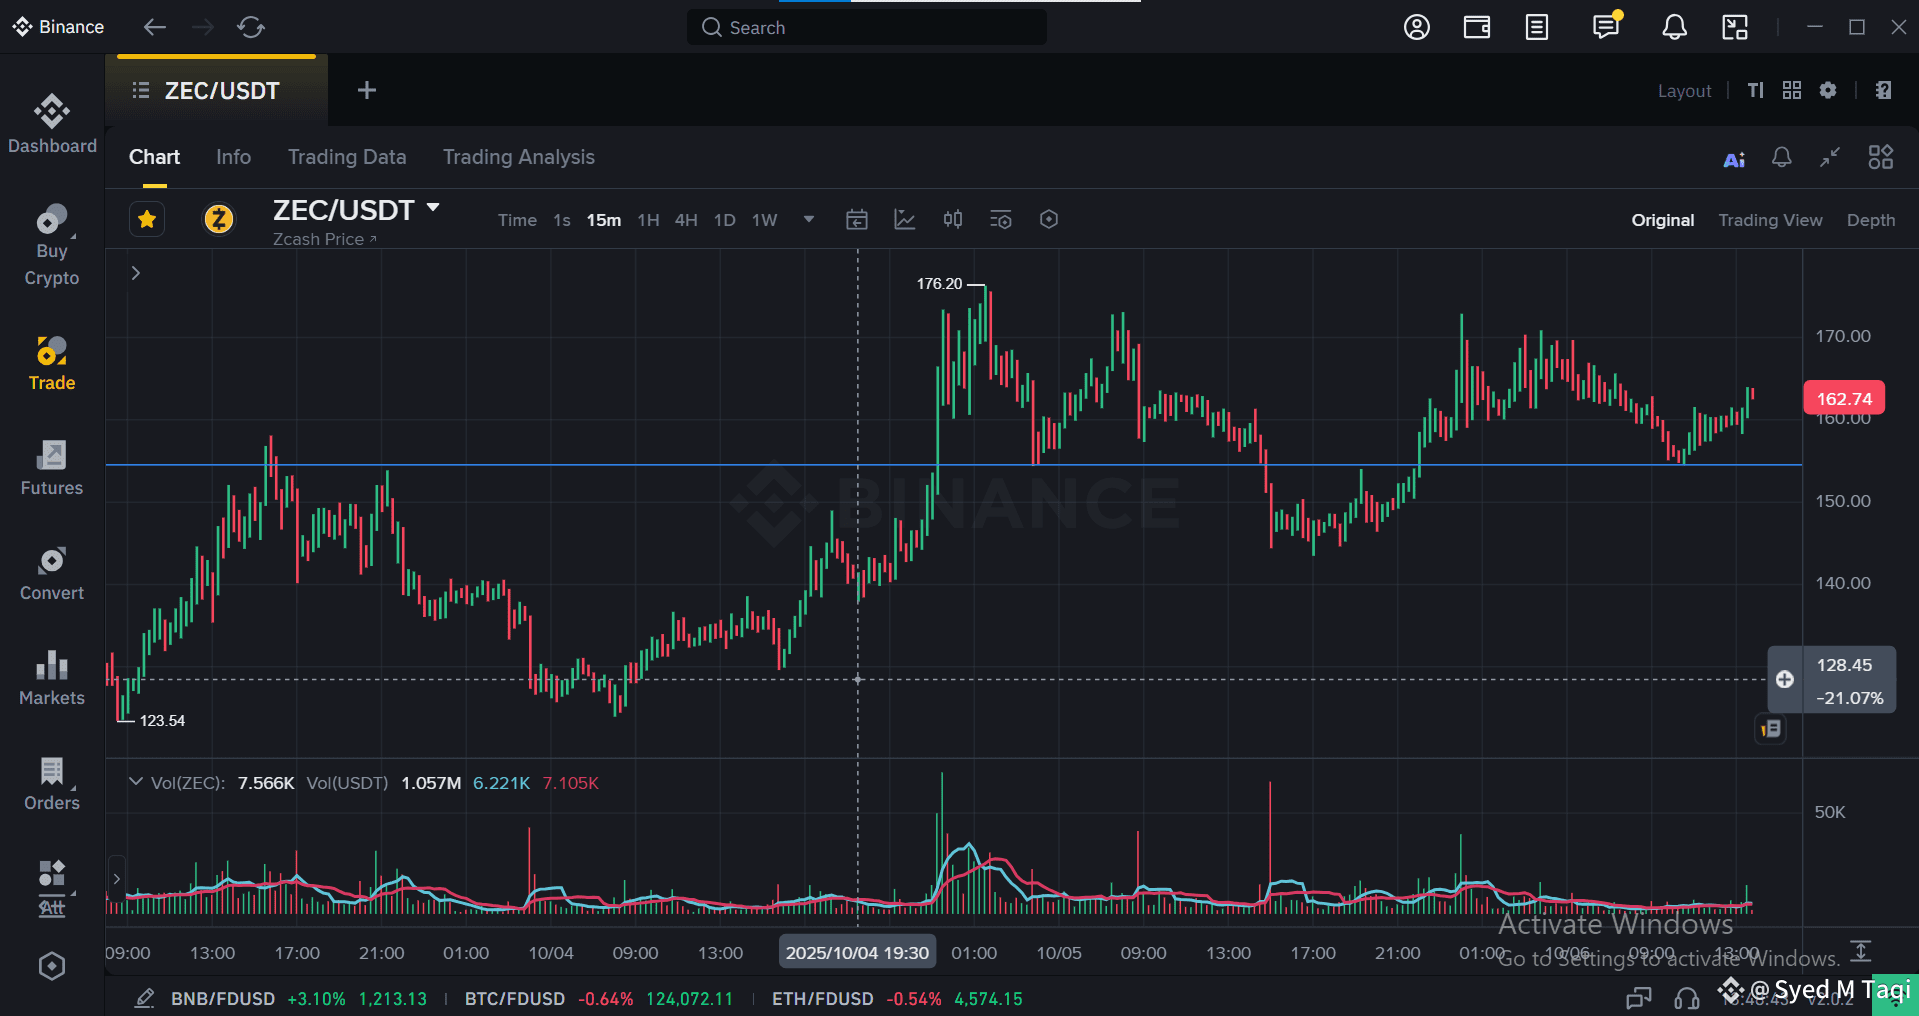
Task: Open the calendar date-range icon
Action: click(x=857, y=219)
